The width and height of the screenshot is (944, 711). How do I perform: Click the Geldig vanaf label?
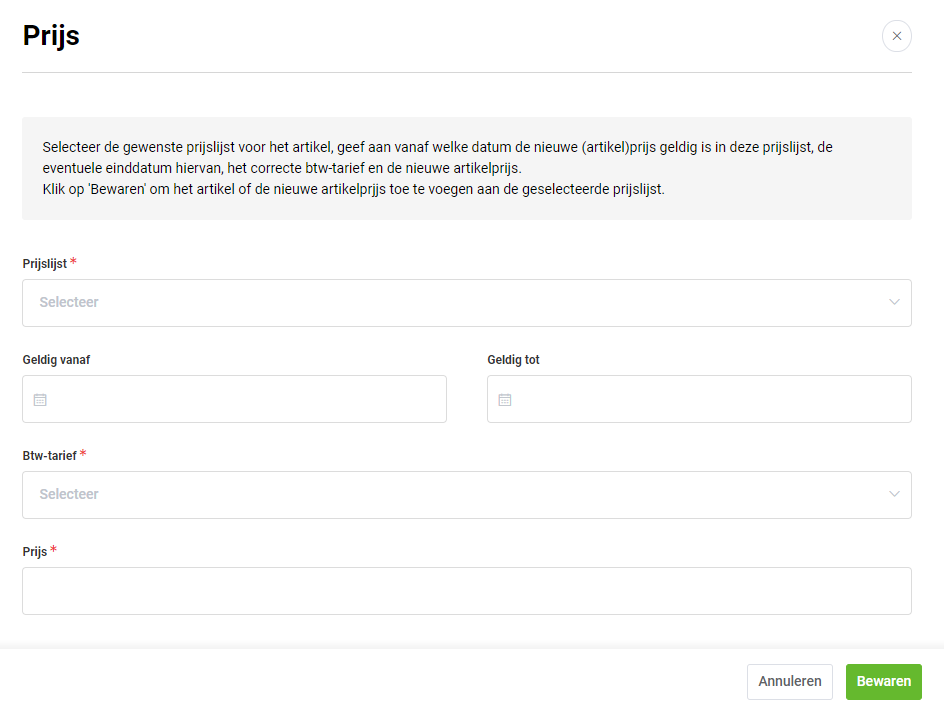tap(56, 360)
